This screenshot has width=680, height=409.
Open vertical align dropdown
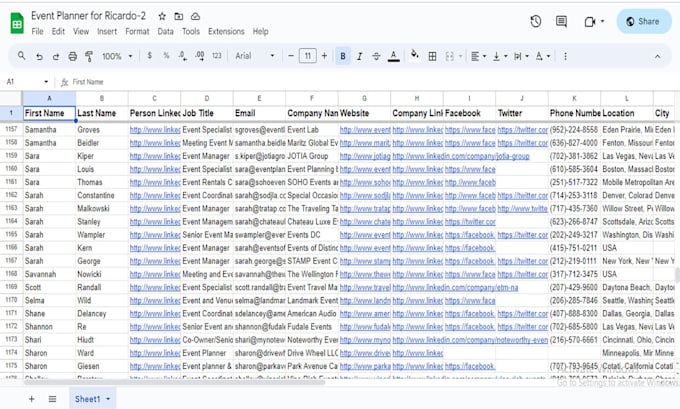tap(500, 56)
